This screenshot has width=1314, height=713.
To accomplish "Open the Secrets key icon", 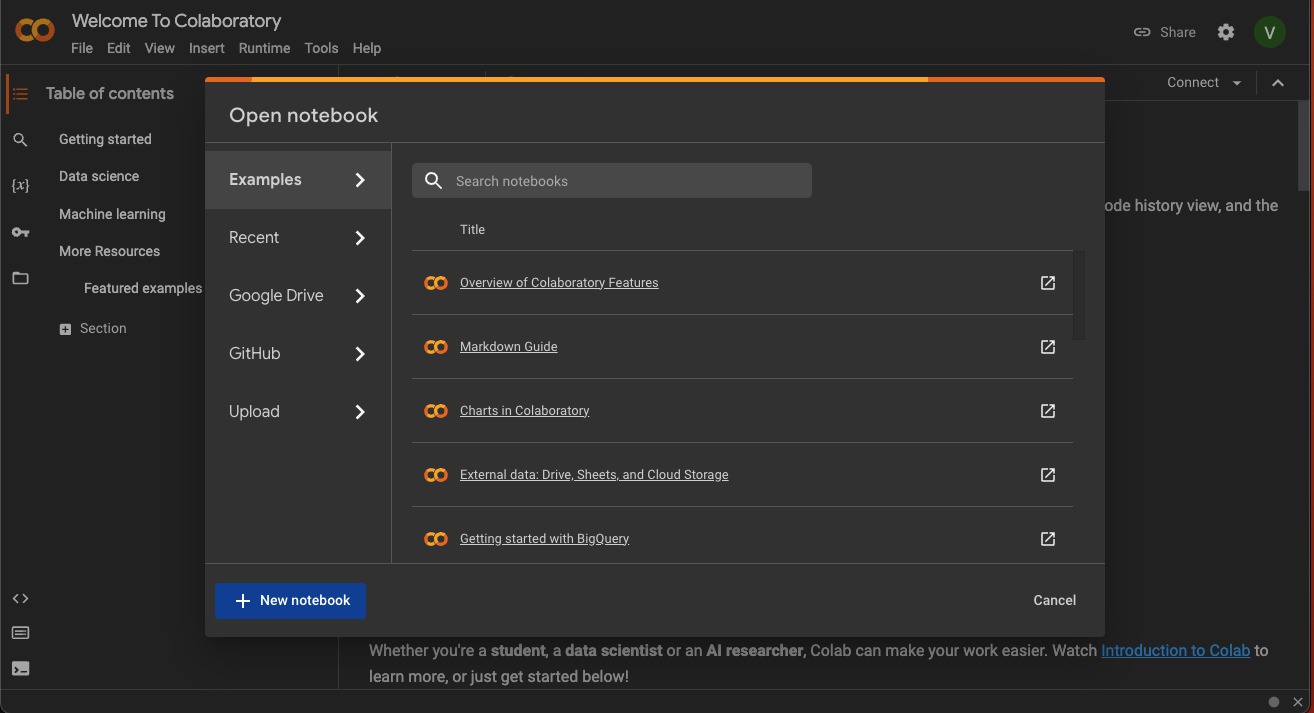I will click(20, 232).
